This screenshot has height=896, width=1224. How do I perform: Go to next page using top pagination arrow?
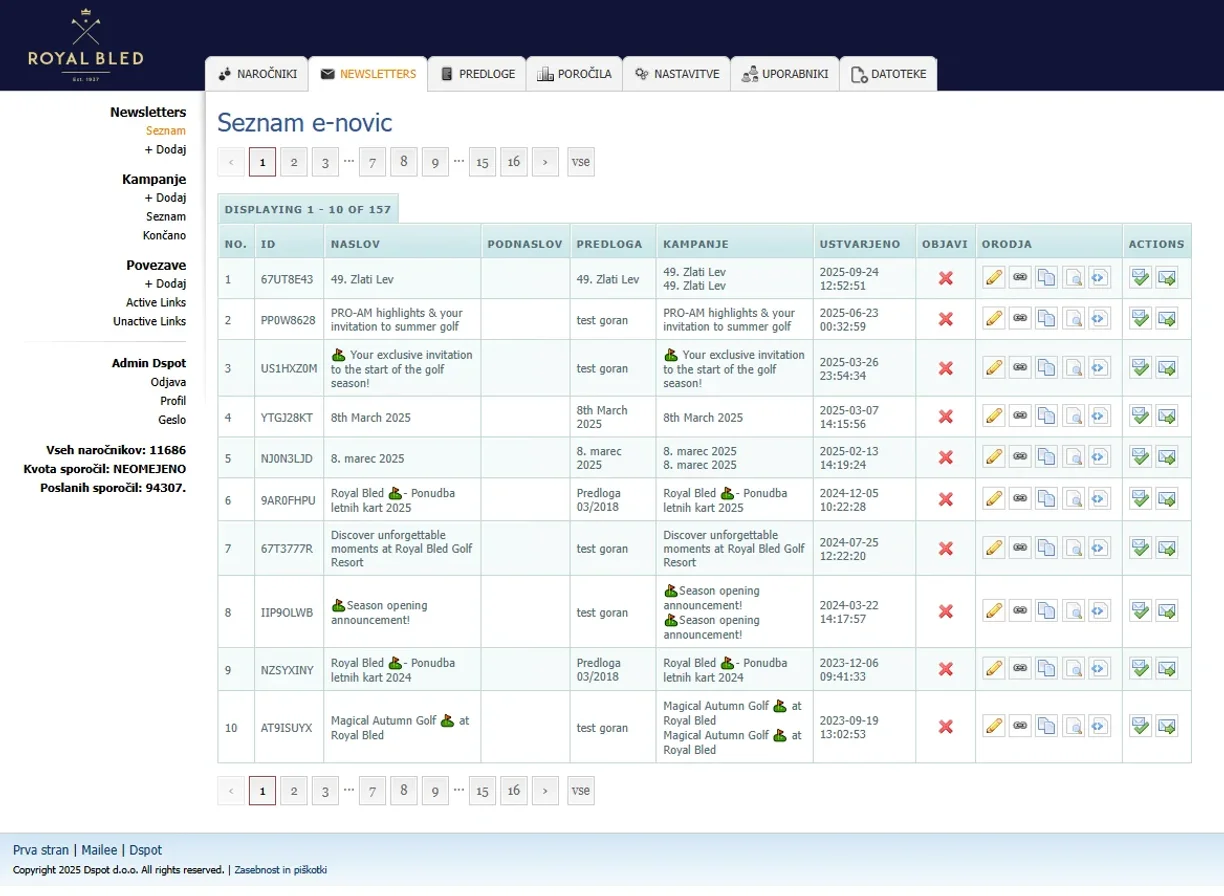tap(545, 162)
